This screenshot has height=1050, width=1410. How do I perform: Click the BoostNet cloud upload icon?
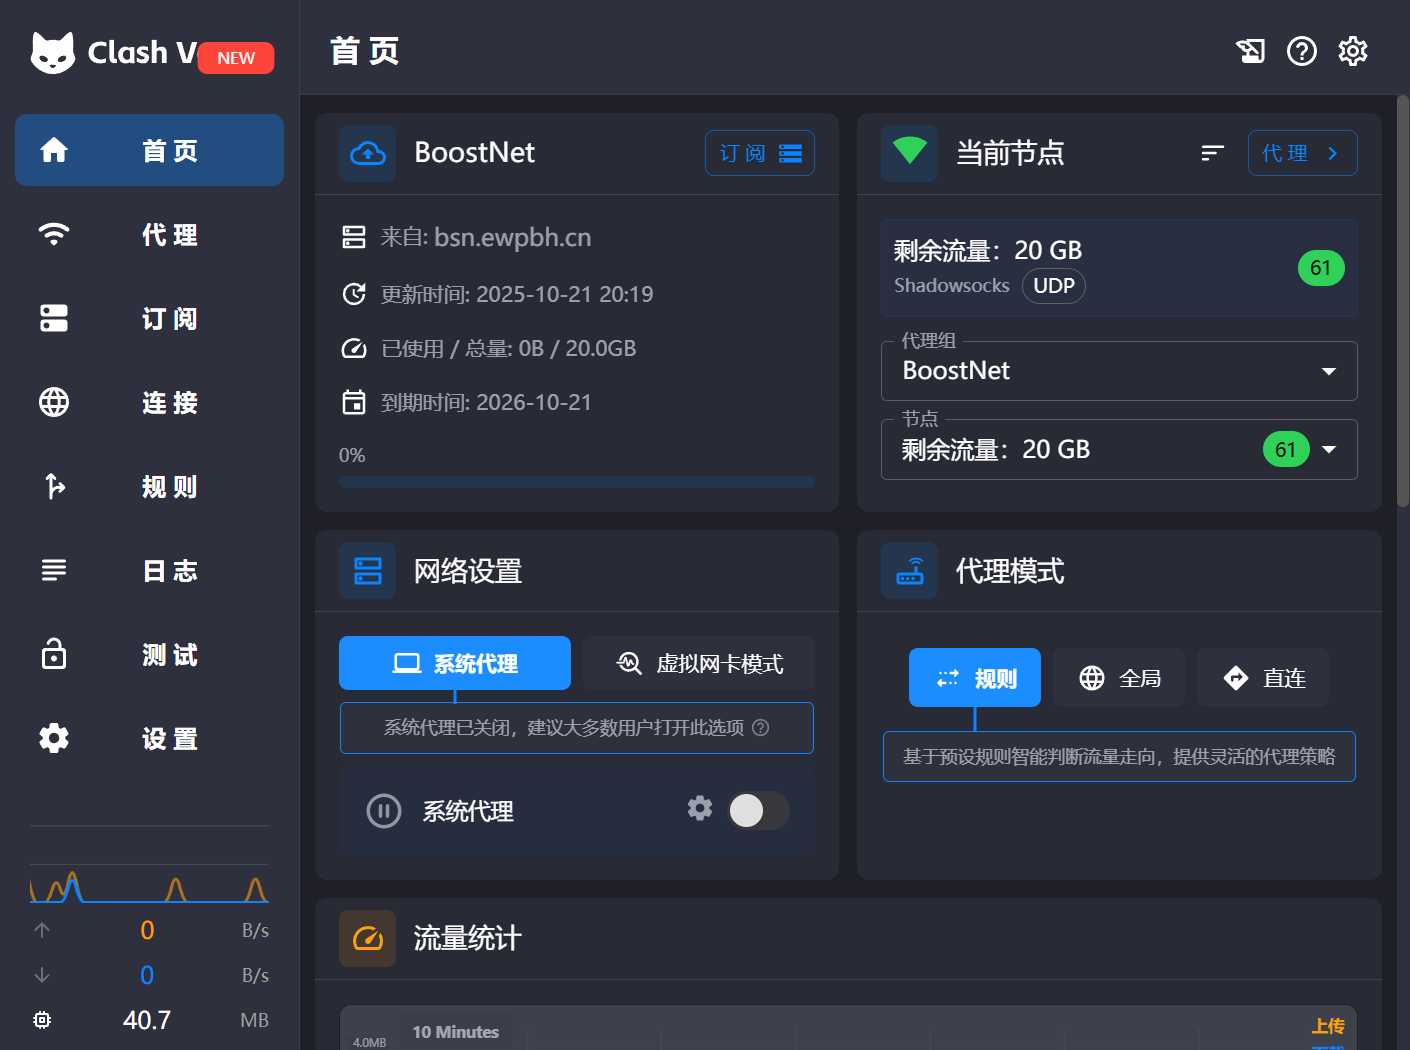tap(367, 153)
